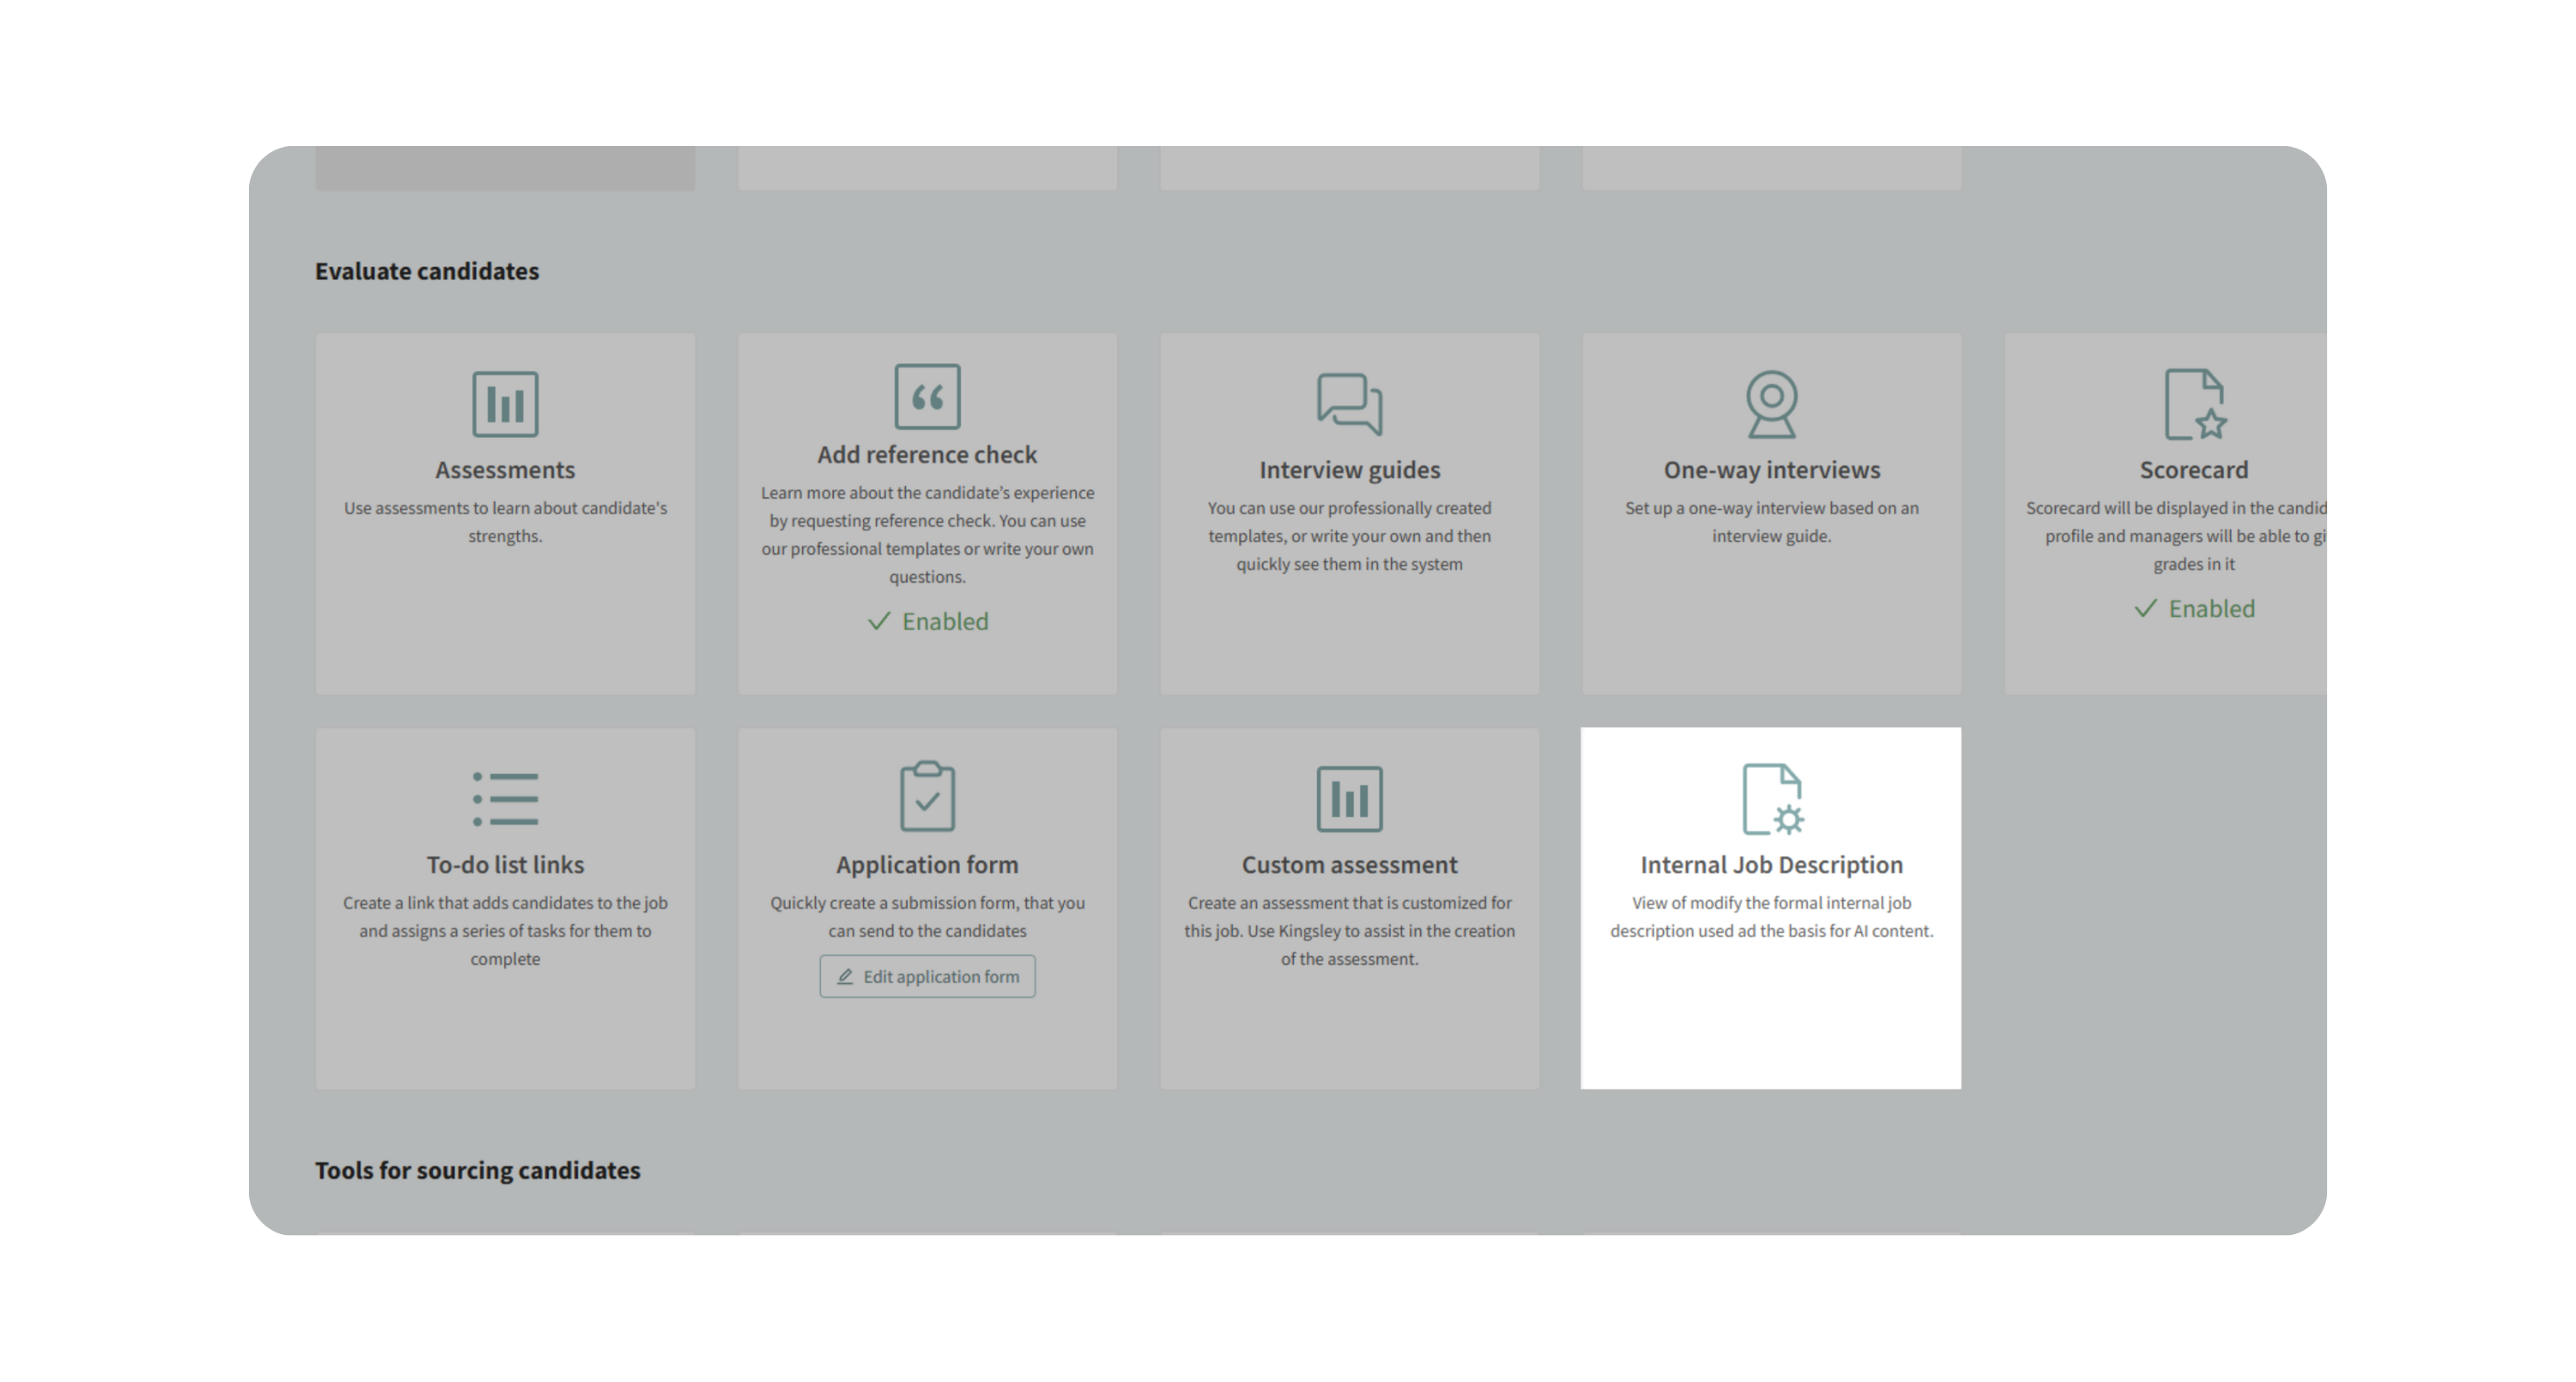Image resolution: width=2576 pixels, height=1382 pixels.
Task: Click the One-way interviews webcam icon
Action: coord(1771,404)
